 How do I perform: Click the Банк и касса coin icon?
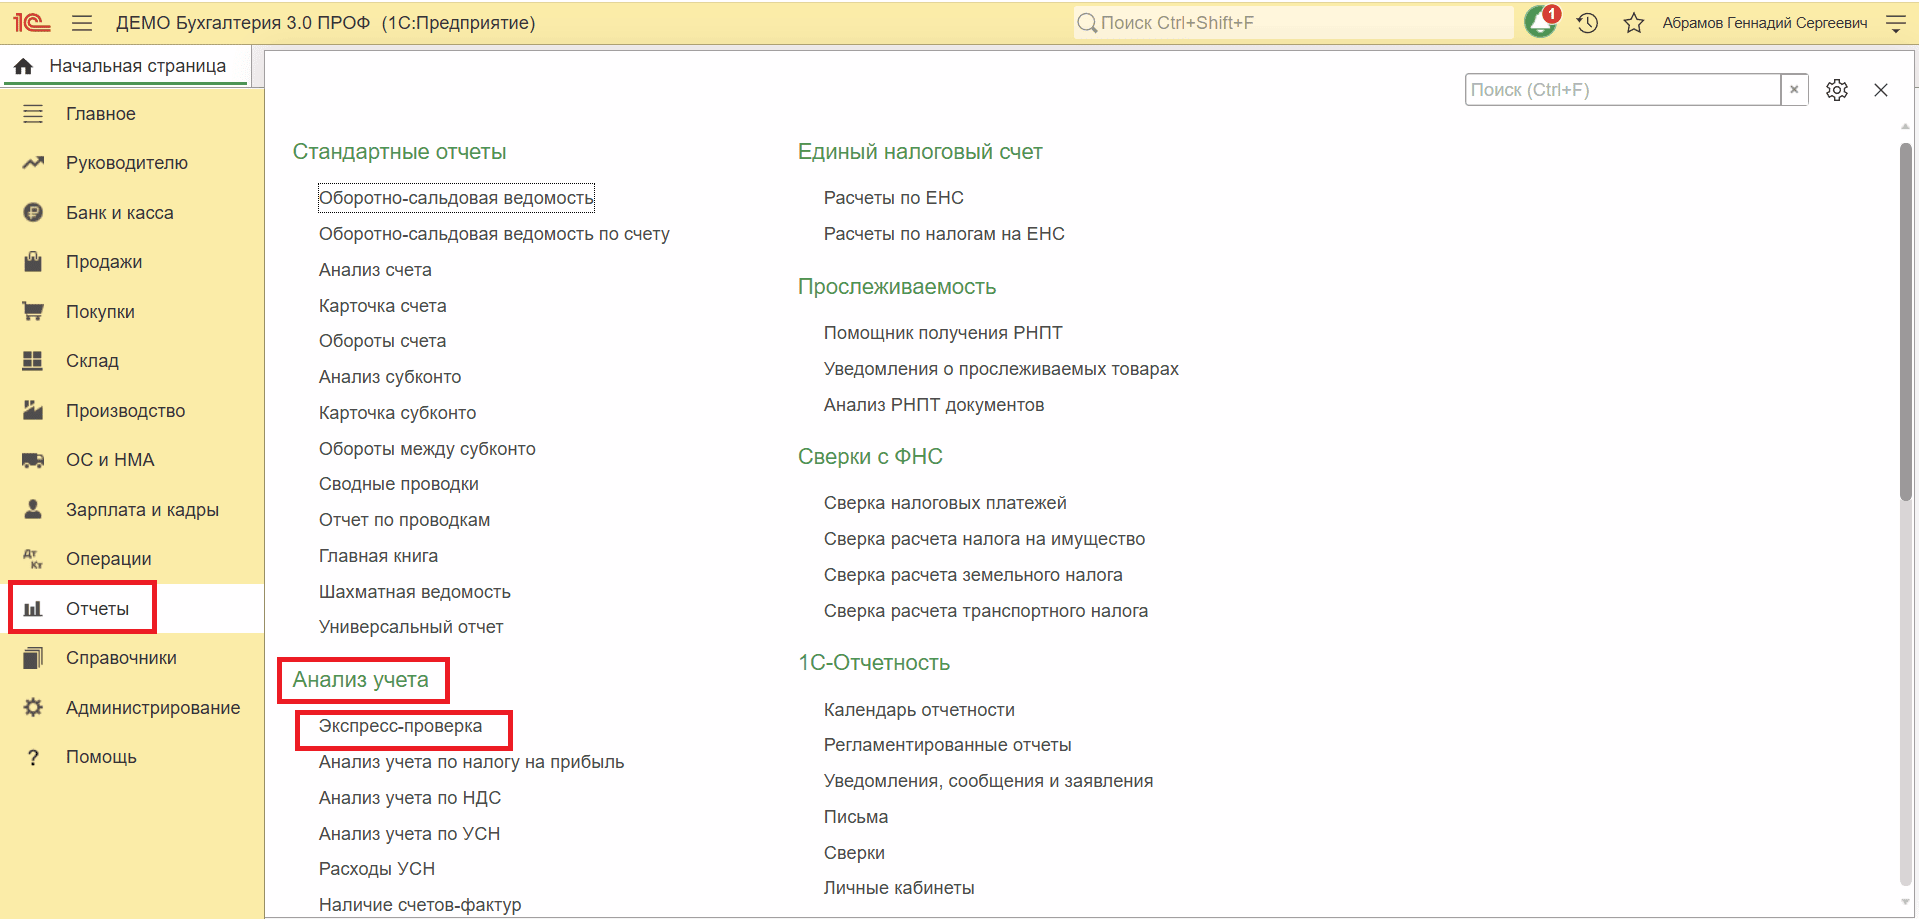pyautogui.click(x=33, y=213)
